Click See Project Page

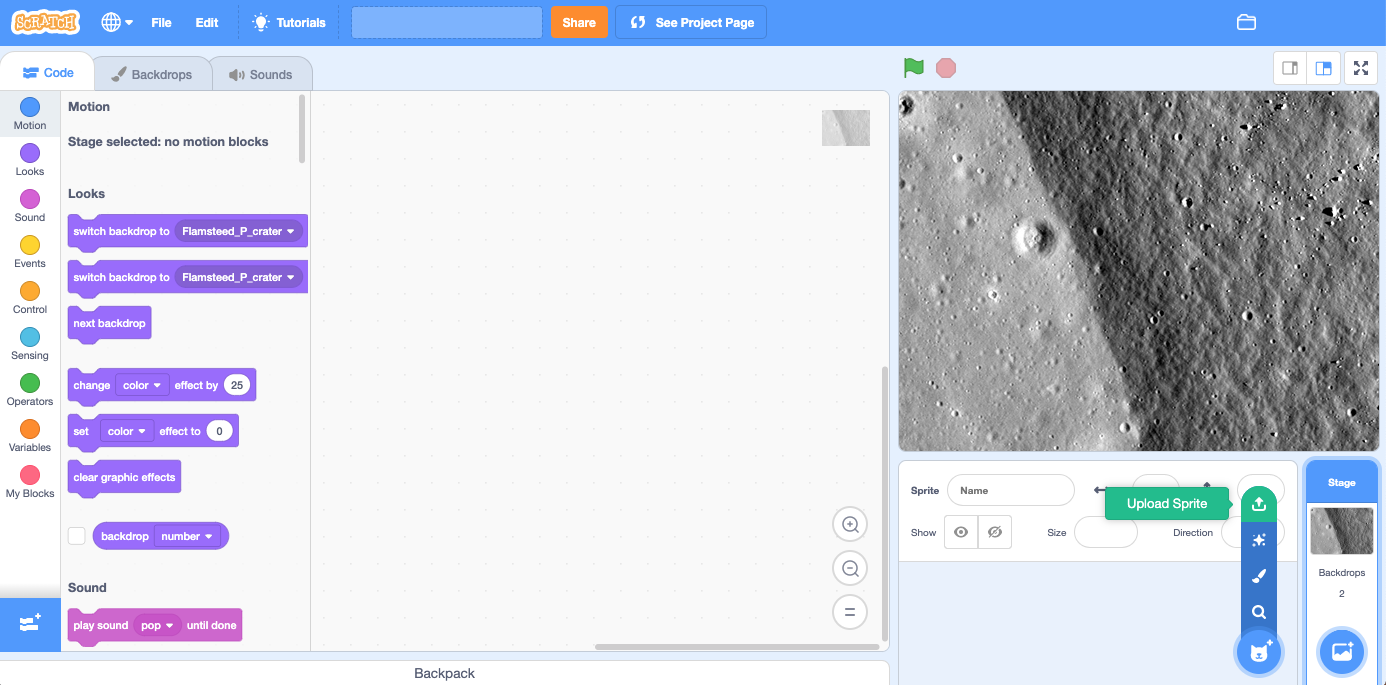click(x=691, y=22)
